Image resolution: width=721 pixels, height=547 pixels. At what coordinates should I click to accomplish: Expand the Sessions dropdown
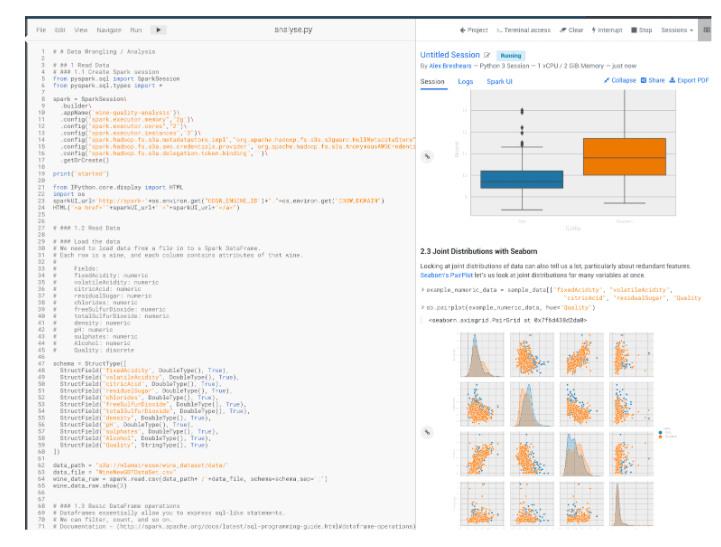677,30
